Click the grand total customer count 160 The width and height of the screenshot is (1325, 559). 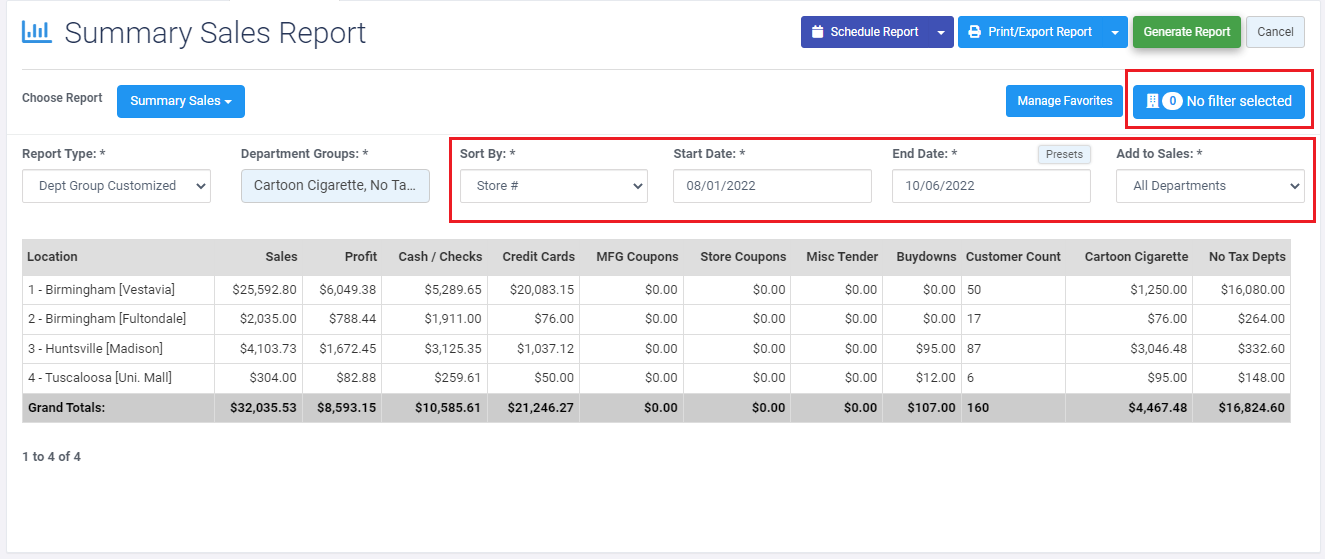click(x=978, y=408)
